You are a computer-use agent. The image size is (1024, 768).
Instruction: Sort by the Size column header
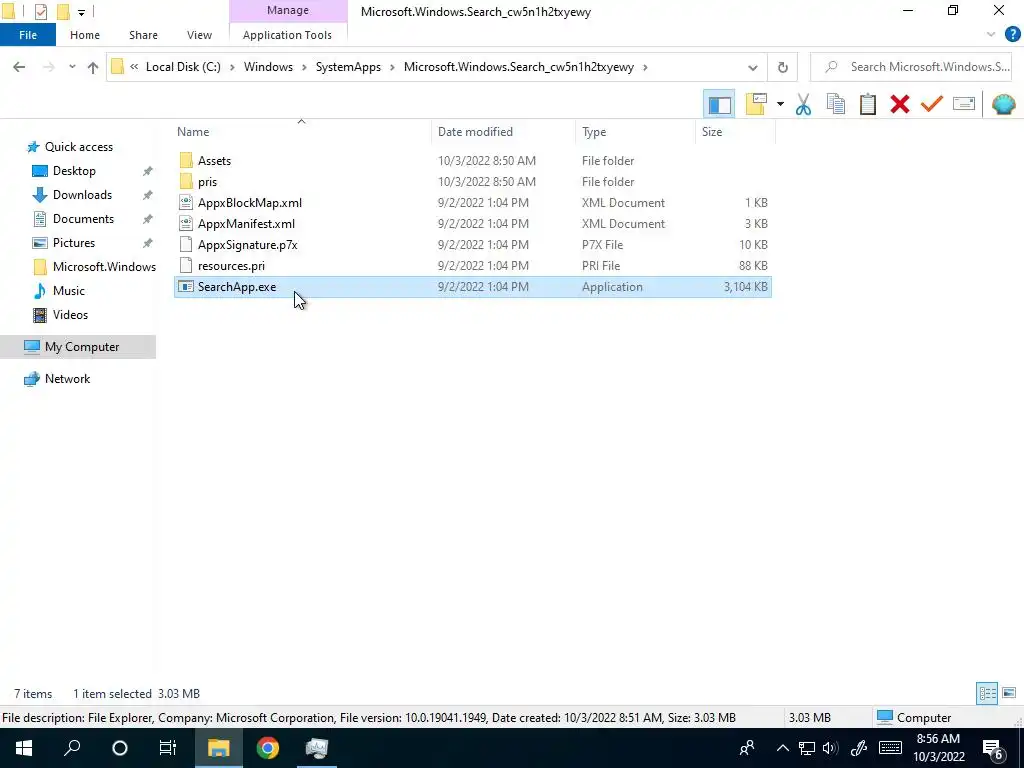point(712,132)
